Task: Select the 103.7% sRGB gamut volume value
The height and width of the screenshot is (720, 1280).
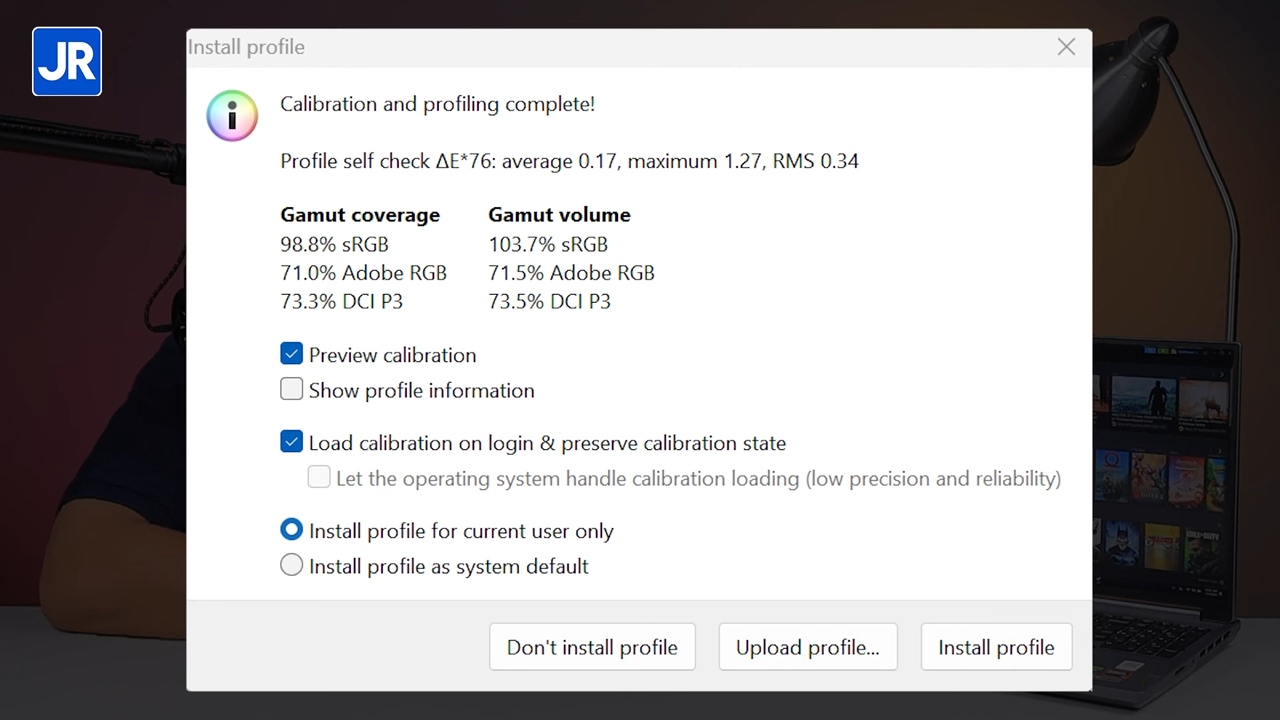Action: pyautogui.click(x=548, y=244)
